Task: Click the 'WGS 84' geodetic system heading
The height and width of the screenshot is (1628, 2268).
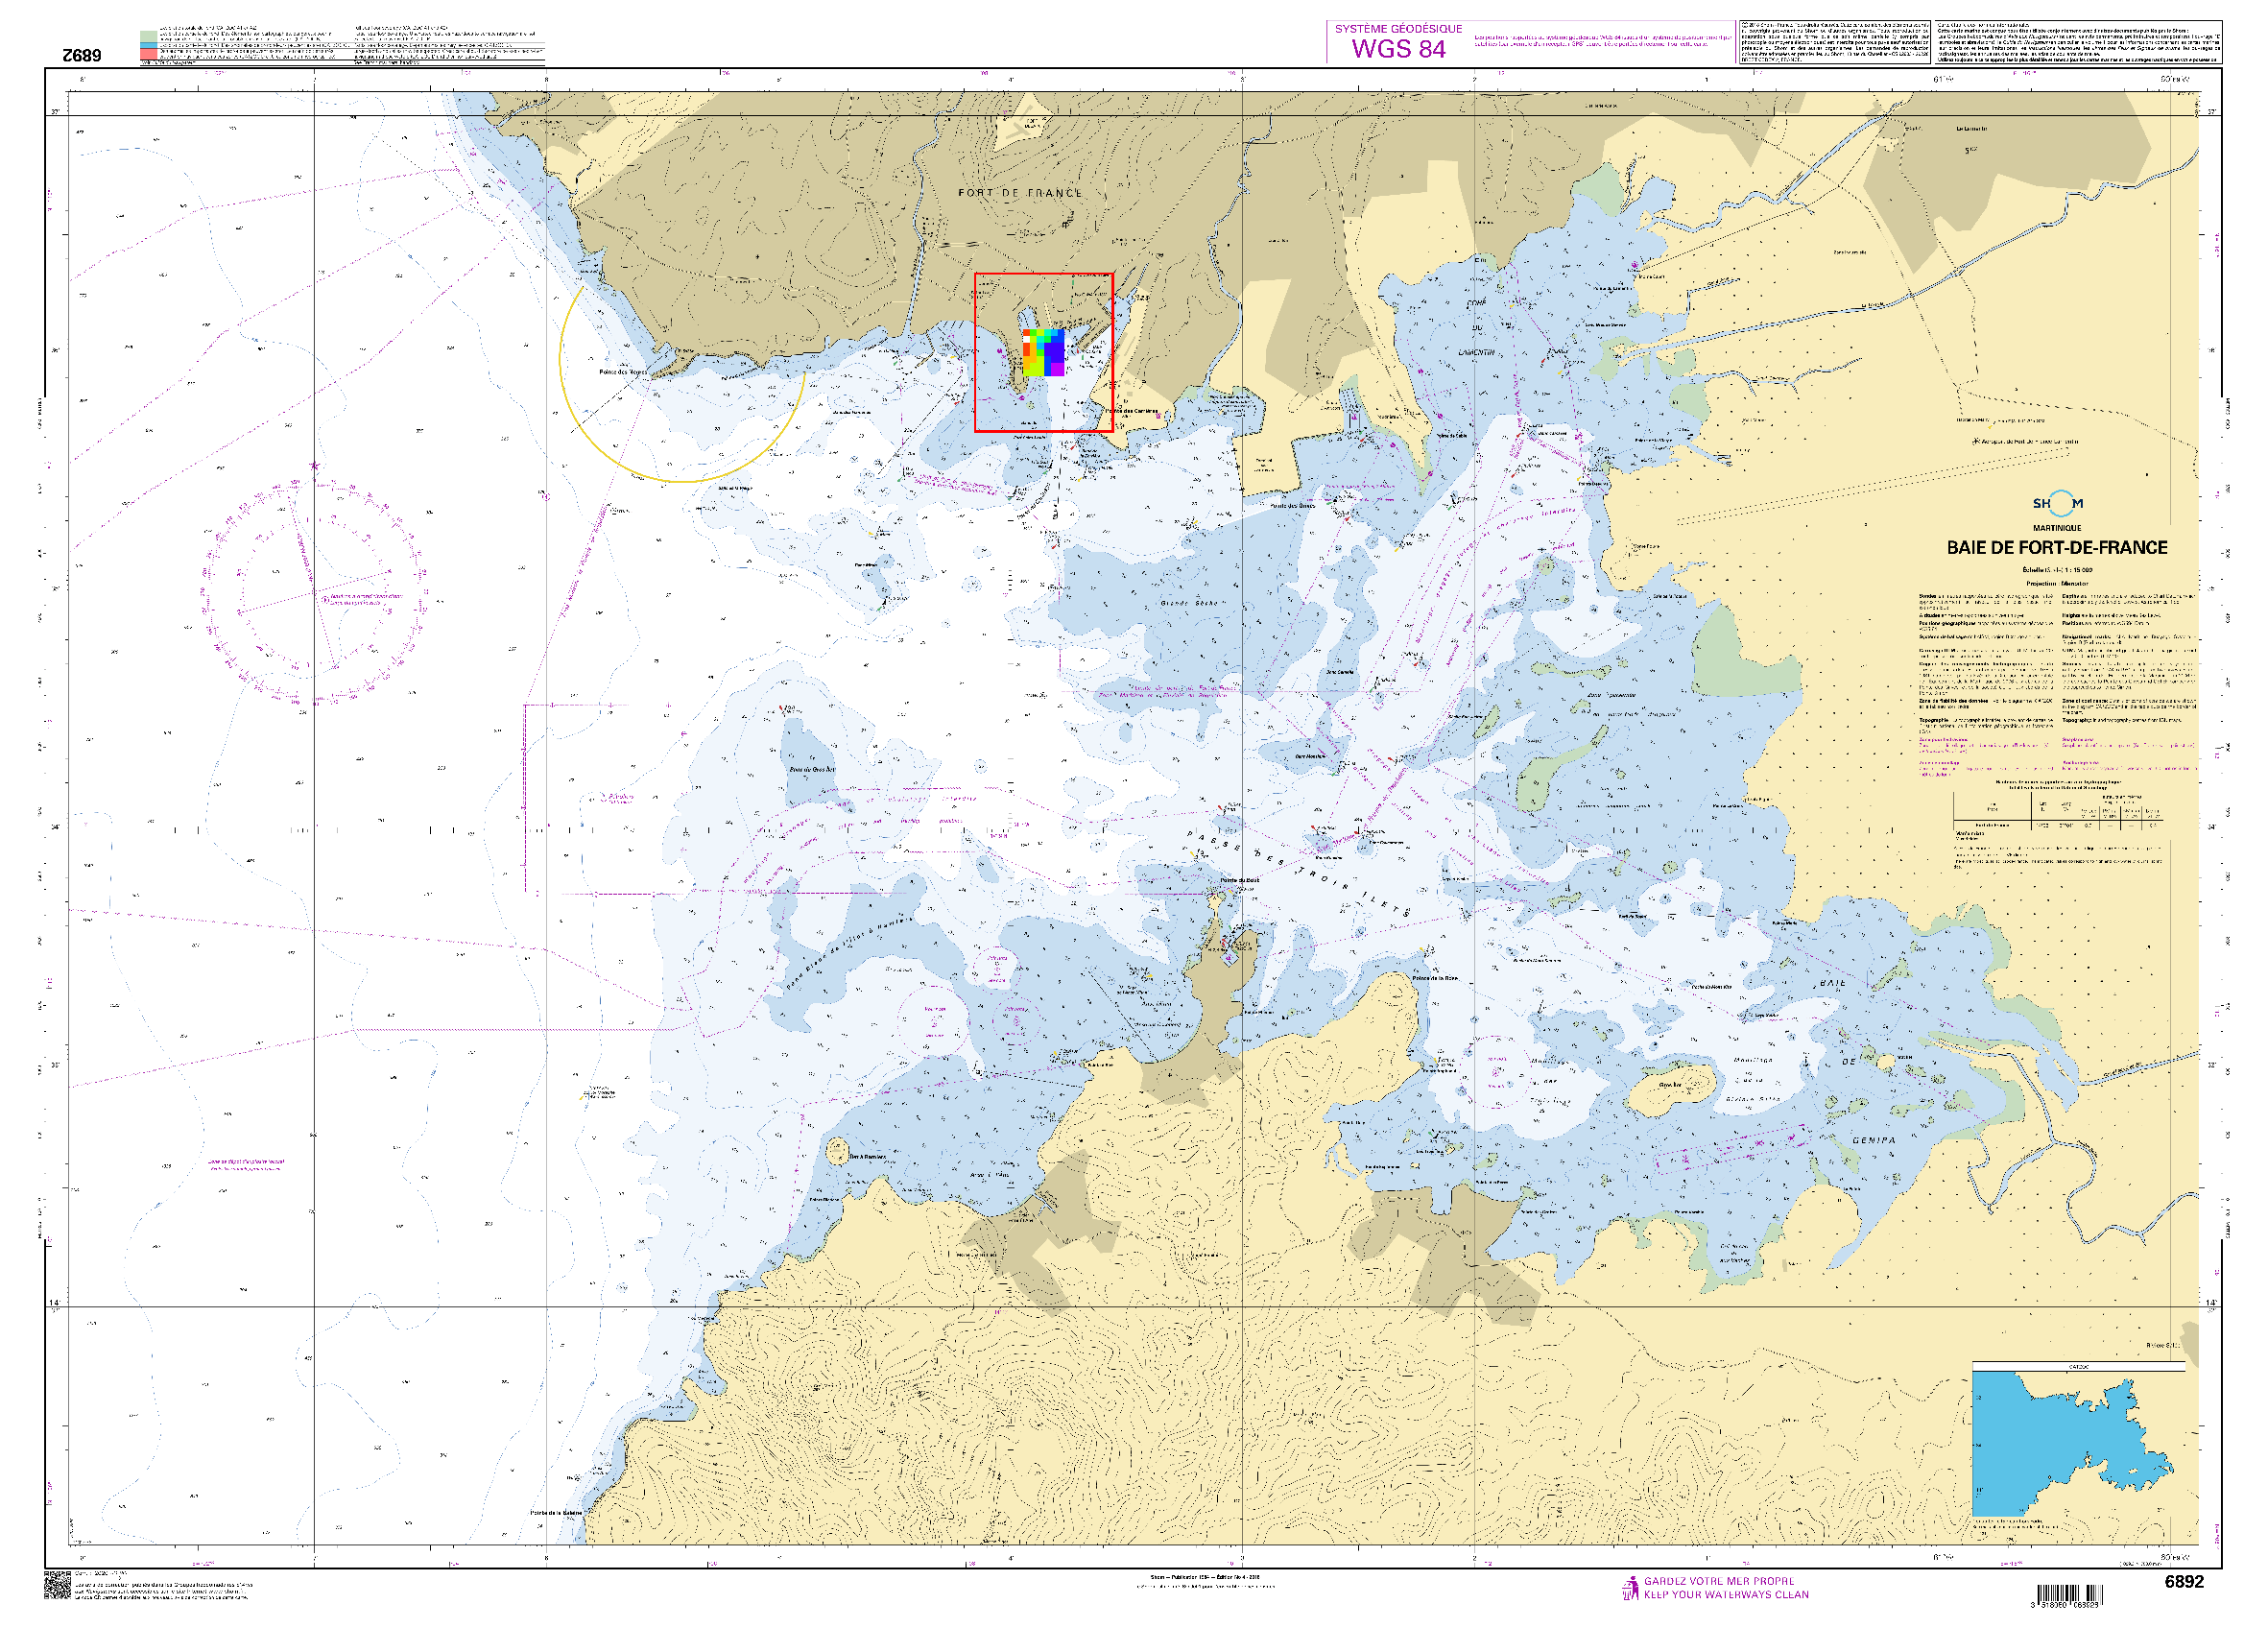Action: pyautogui.click(x=1398, y=49)
